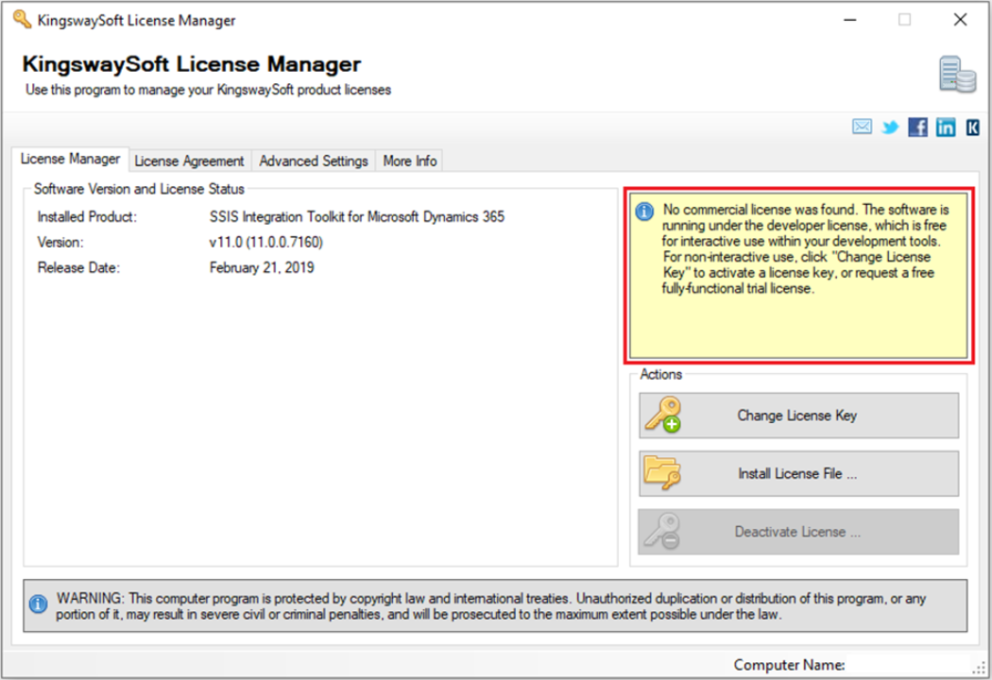Click info icon beside the WARNING text
This screenshot has width=992, height=680.
coord(38,604)
